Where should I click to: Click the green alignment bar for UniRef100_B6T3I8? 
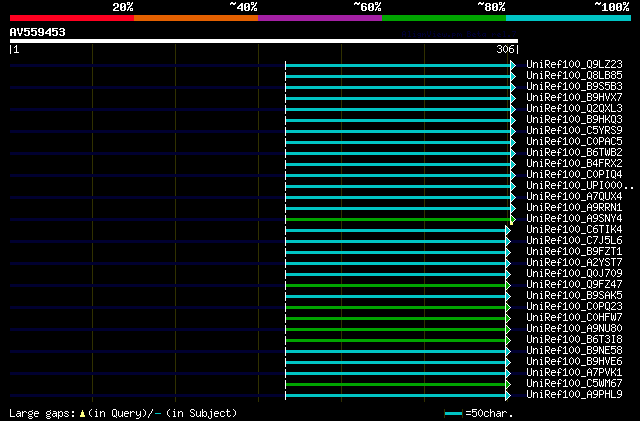396,341
